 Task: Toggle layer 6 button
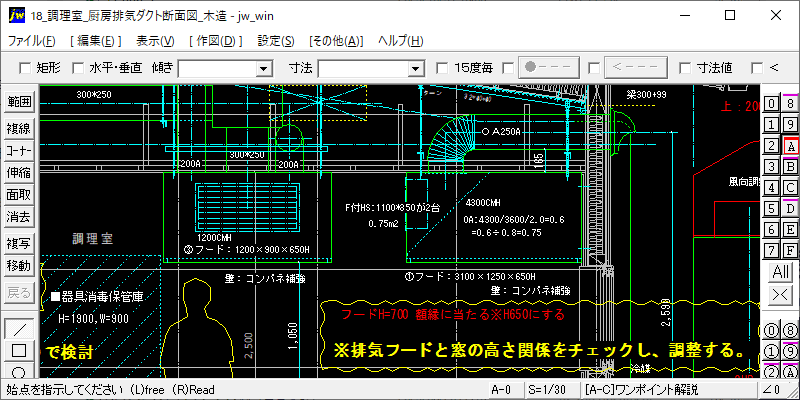tap(772, 230)
